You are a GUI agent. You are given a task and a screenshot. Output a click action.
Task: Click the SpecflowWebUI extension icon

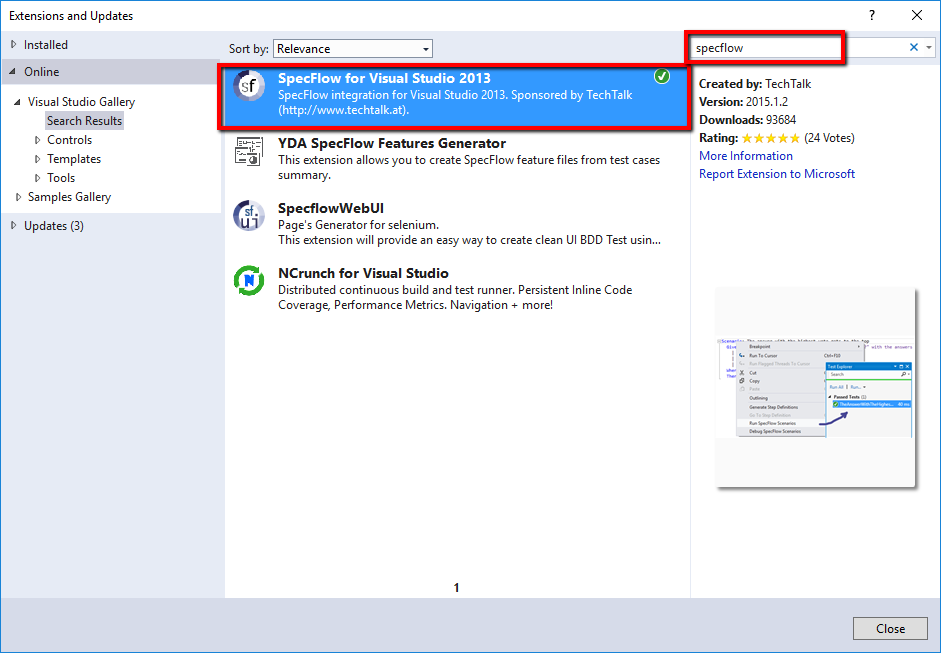pyautogui.click(x=248, y=215)
